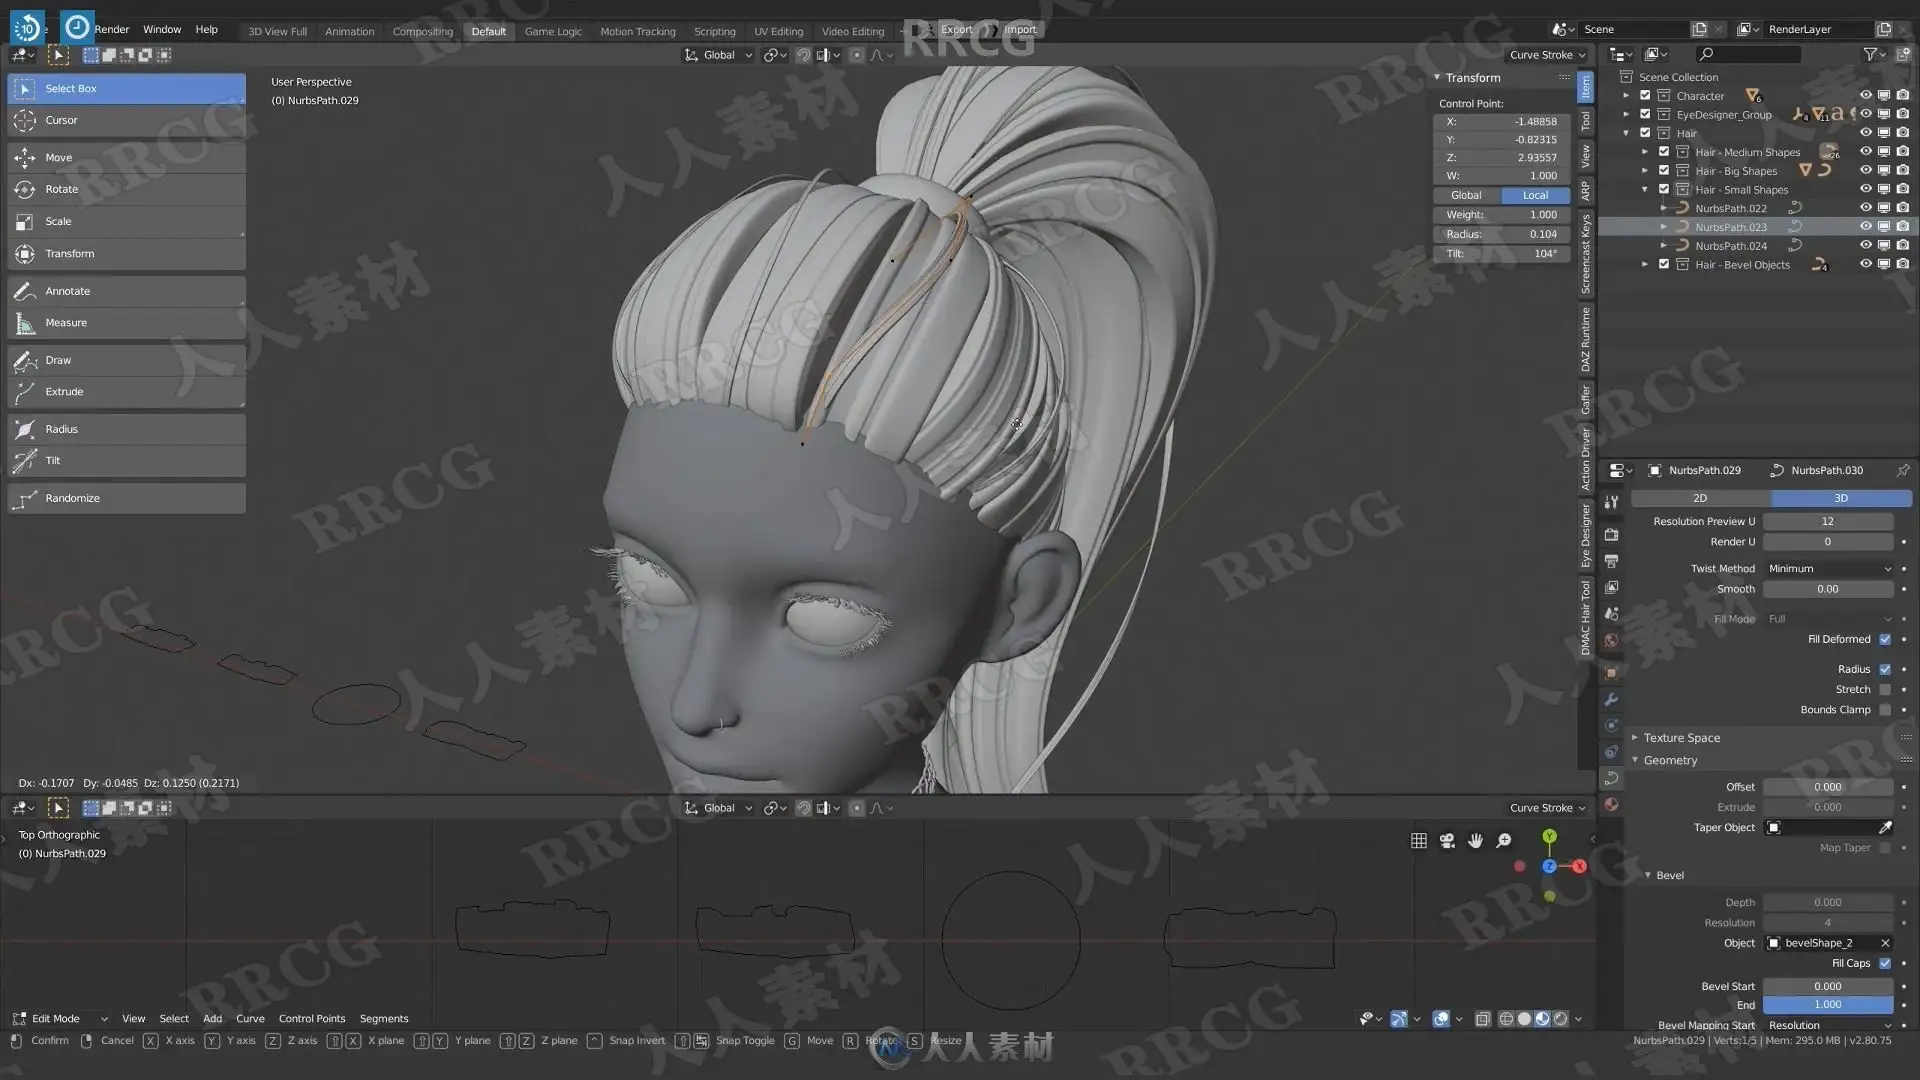Uncheck the Fill Caps checkbox
The image size is (1920, 1080).
point(1885,963)
